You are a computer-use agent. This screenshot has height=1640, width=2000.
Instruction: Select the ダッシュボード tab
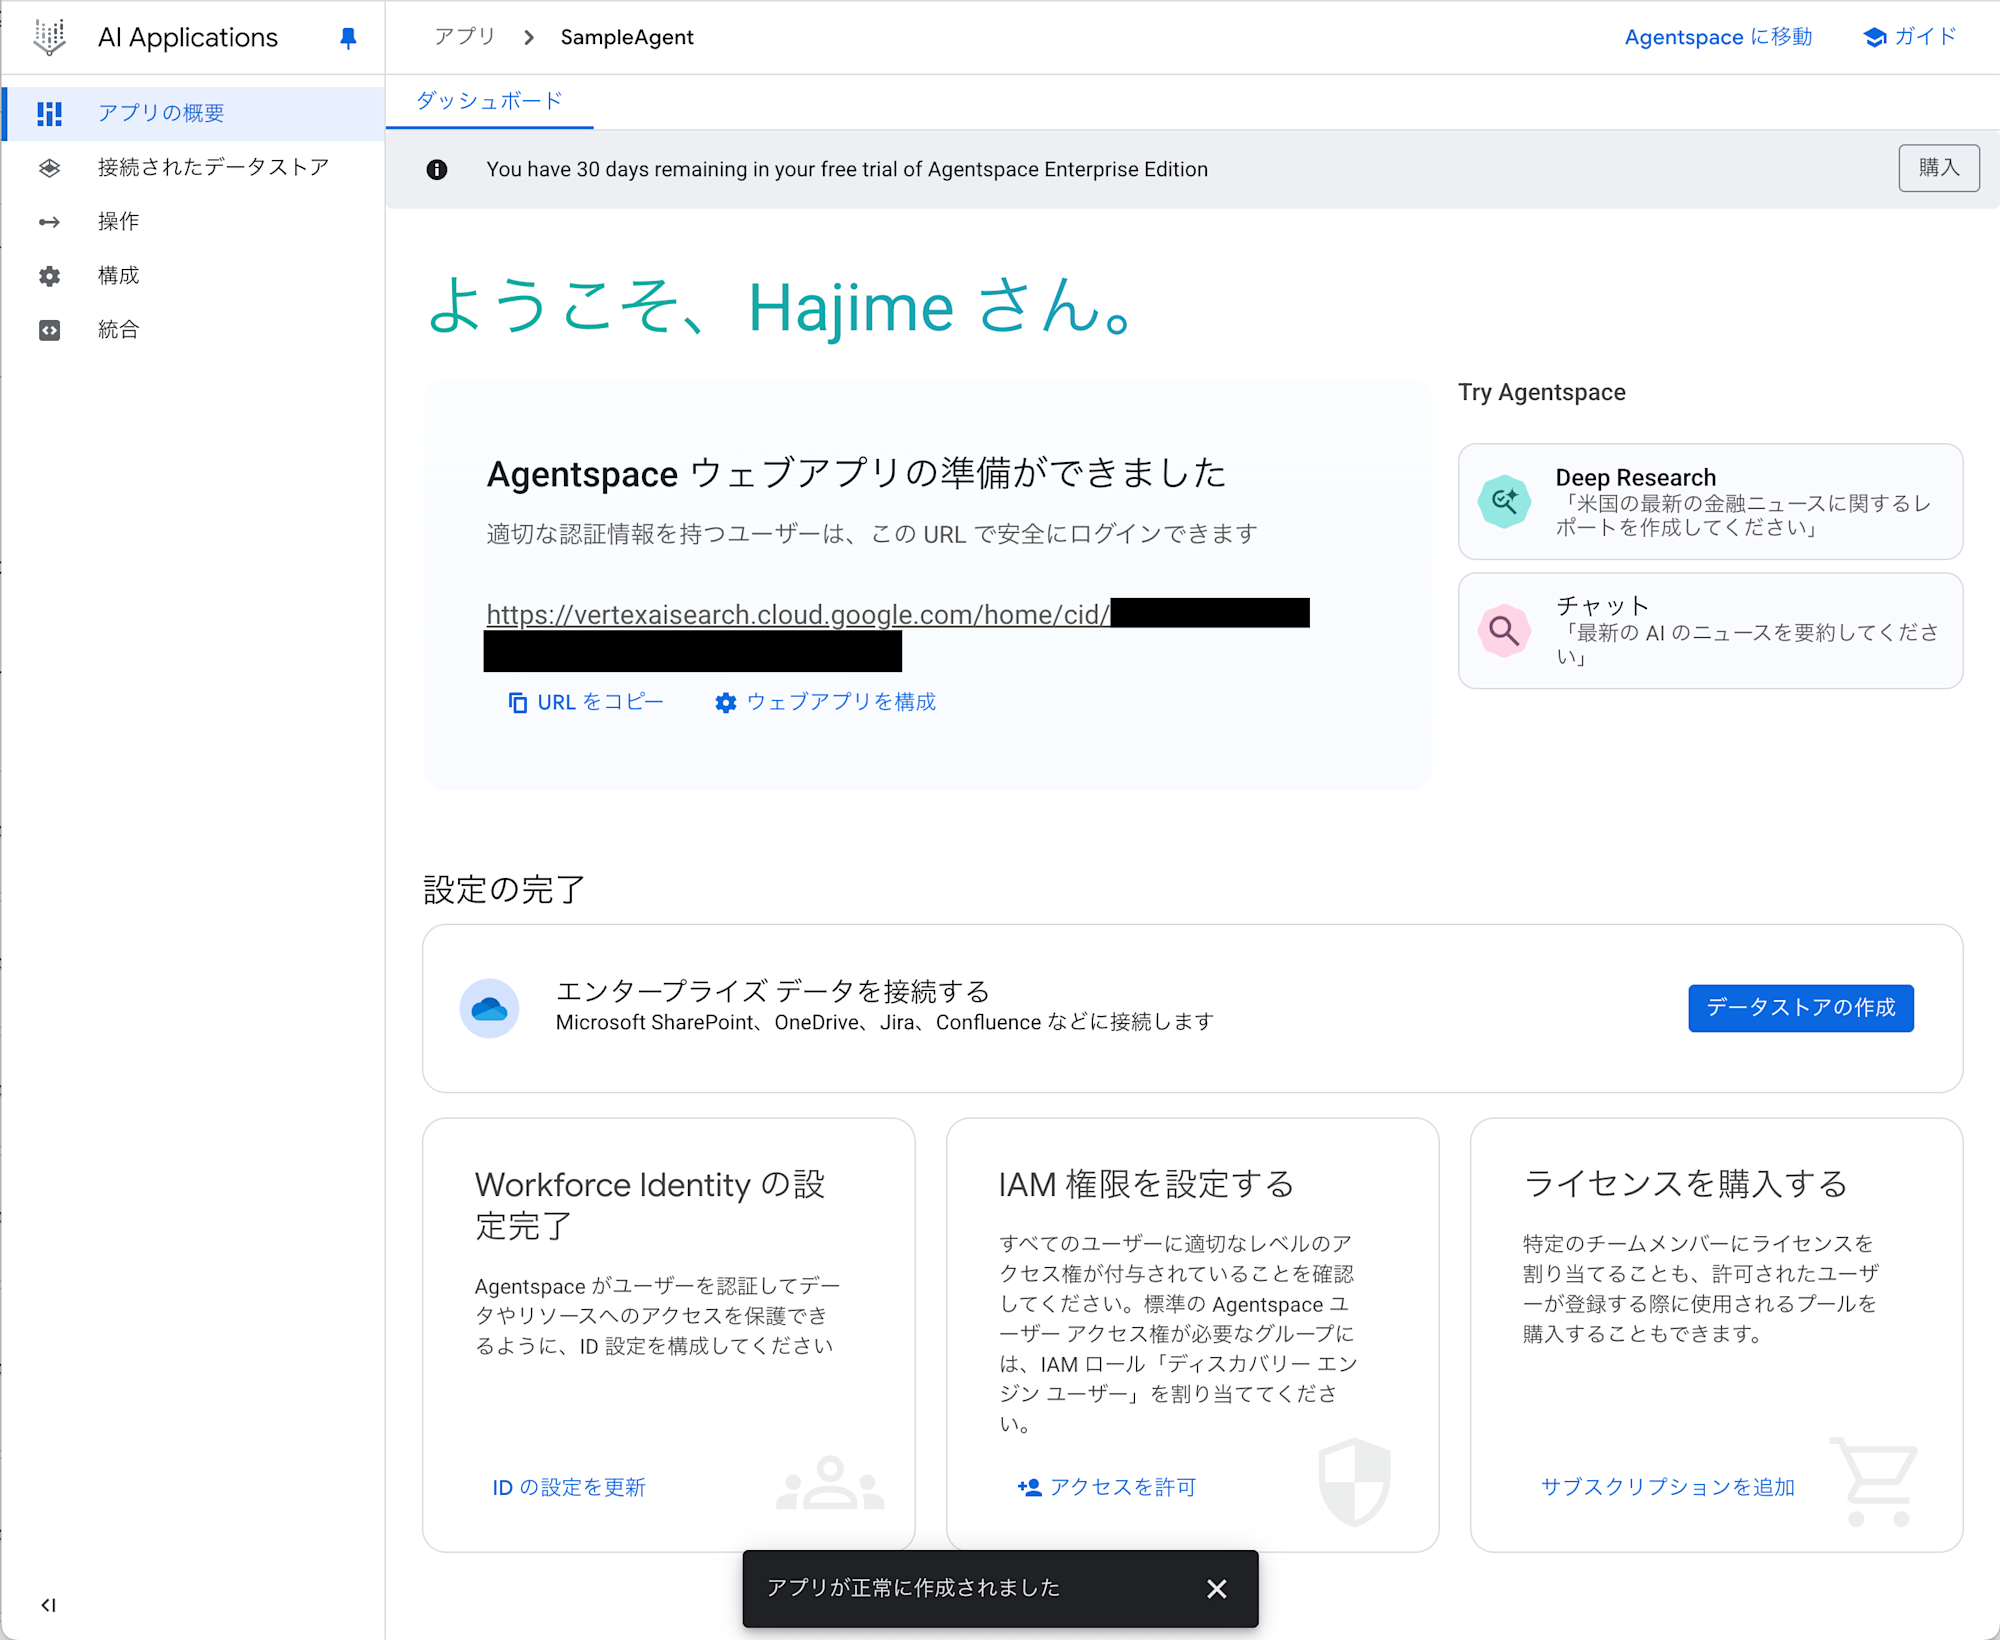pos(489,101)
